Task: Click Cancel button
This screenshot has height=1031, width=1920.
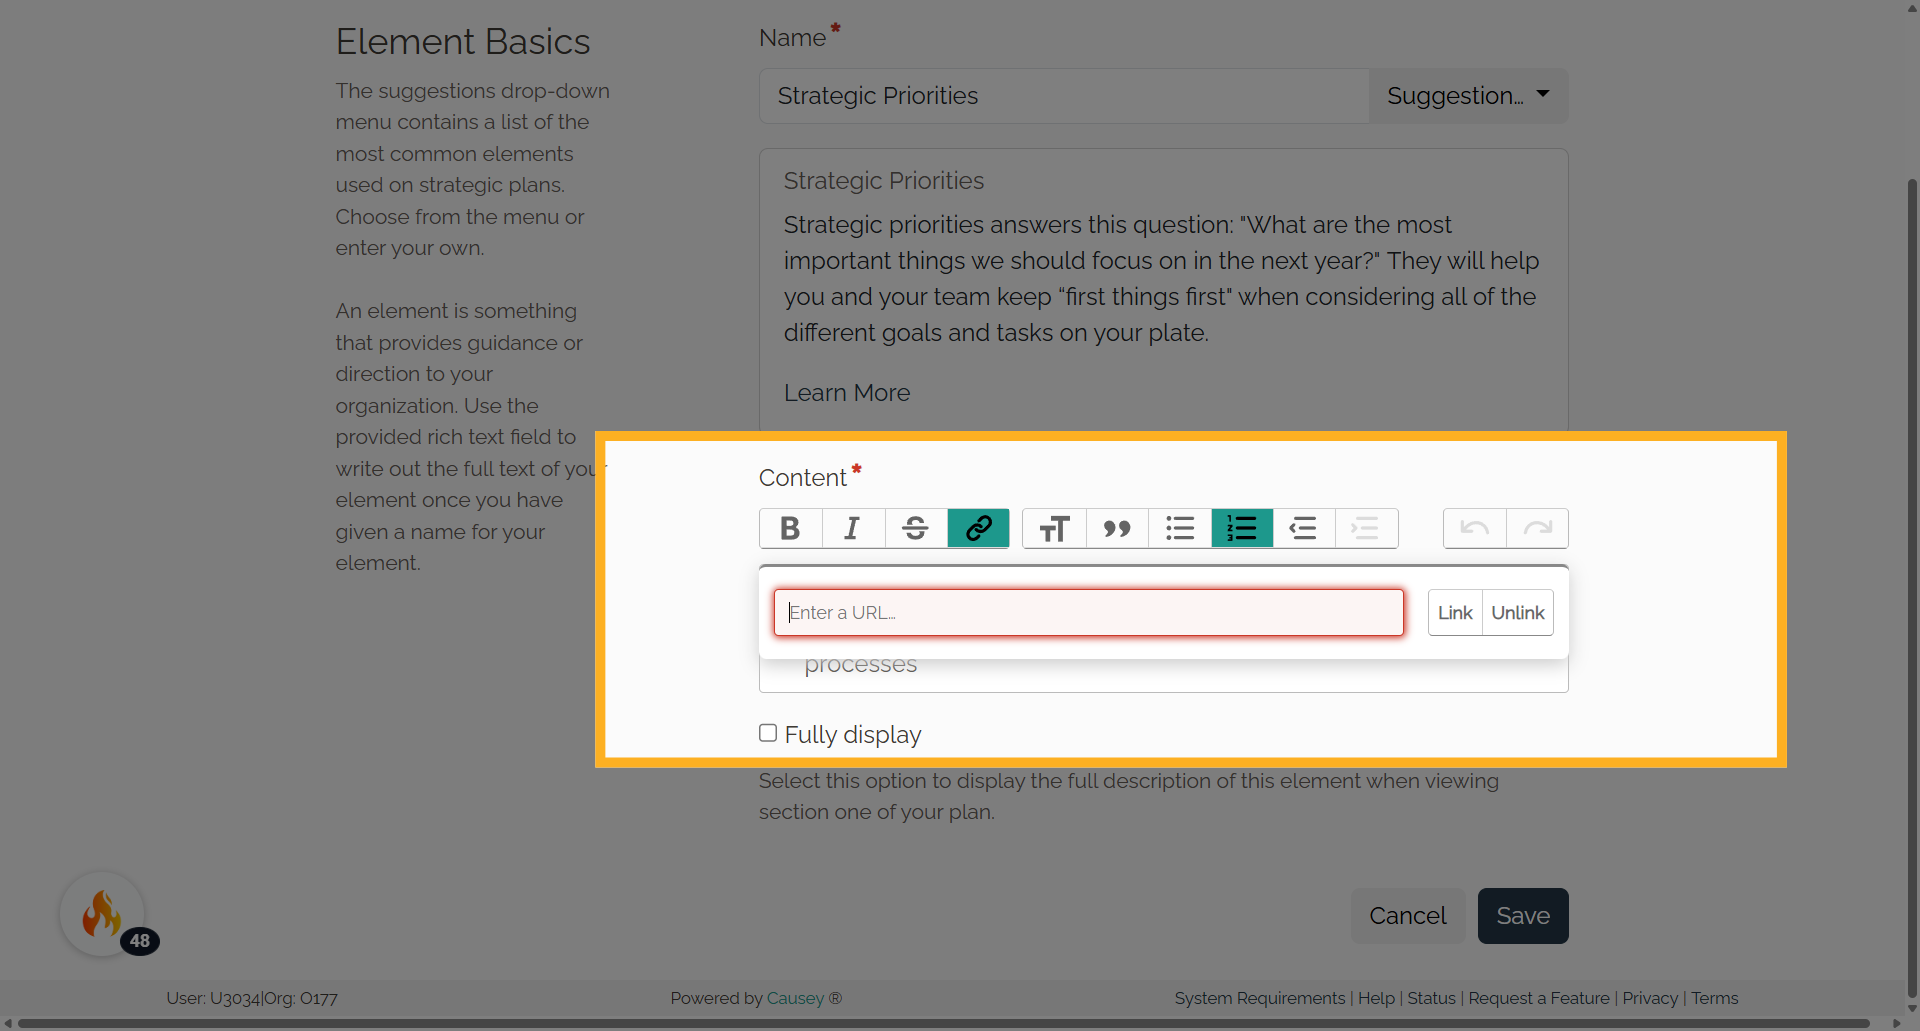Action: pos(1408,916)
